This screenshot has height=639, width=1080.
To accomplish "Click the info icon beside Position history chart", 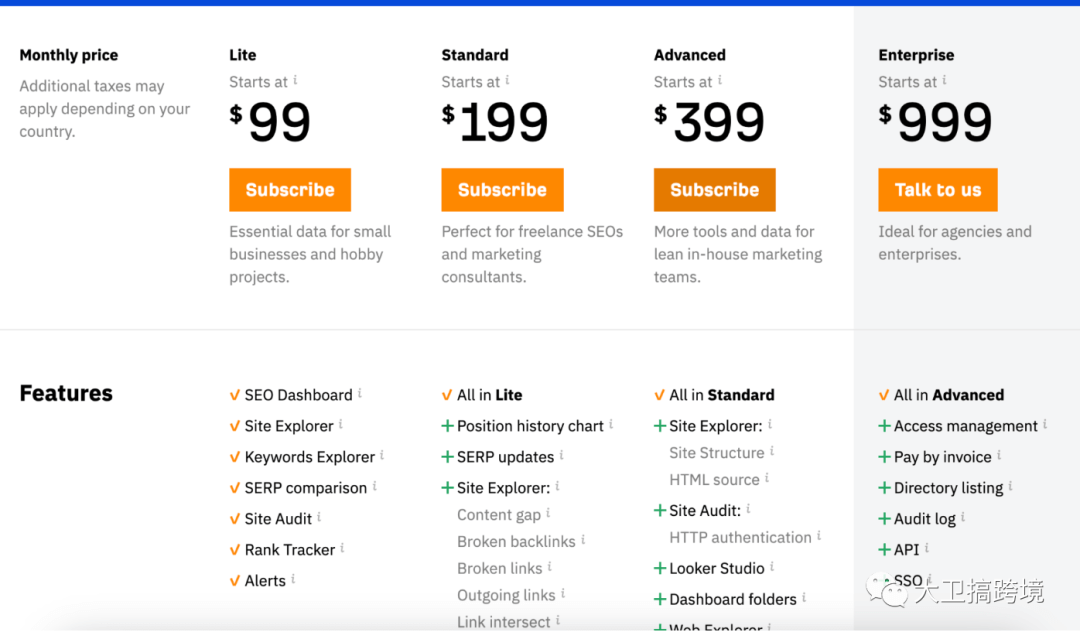I will [x=611, y=424].
